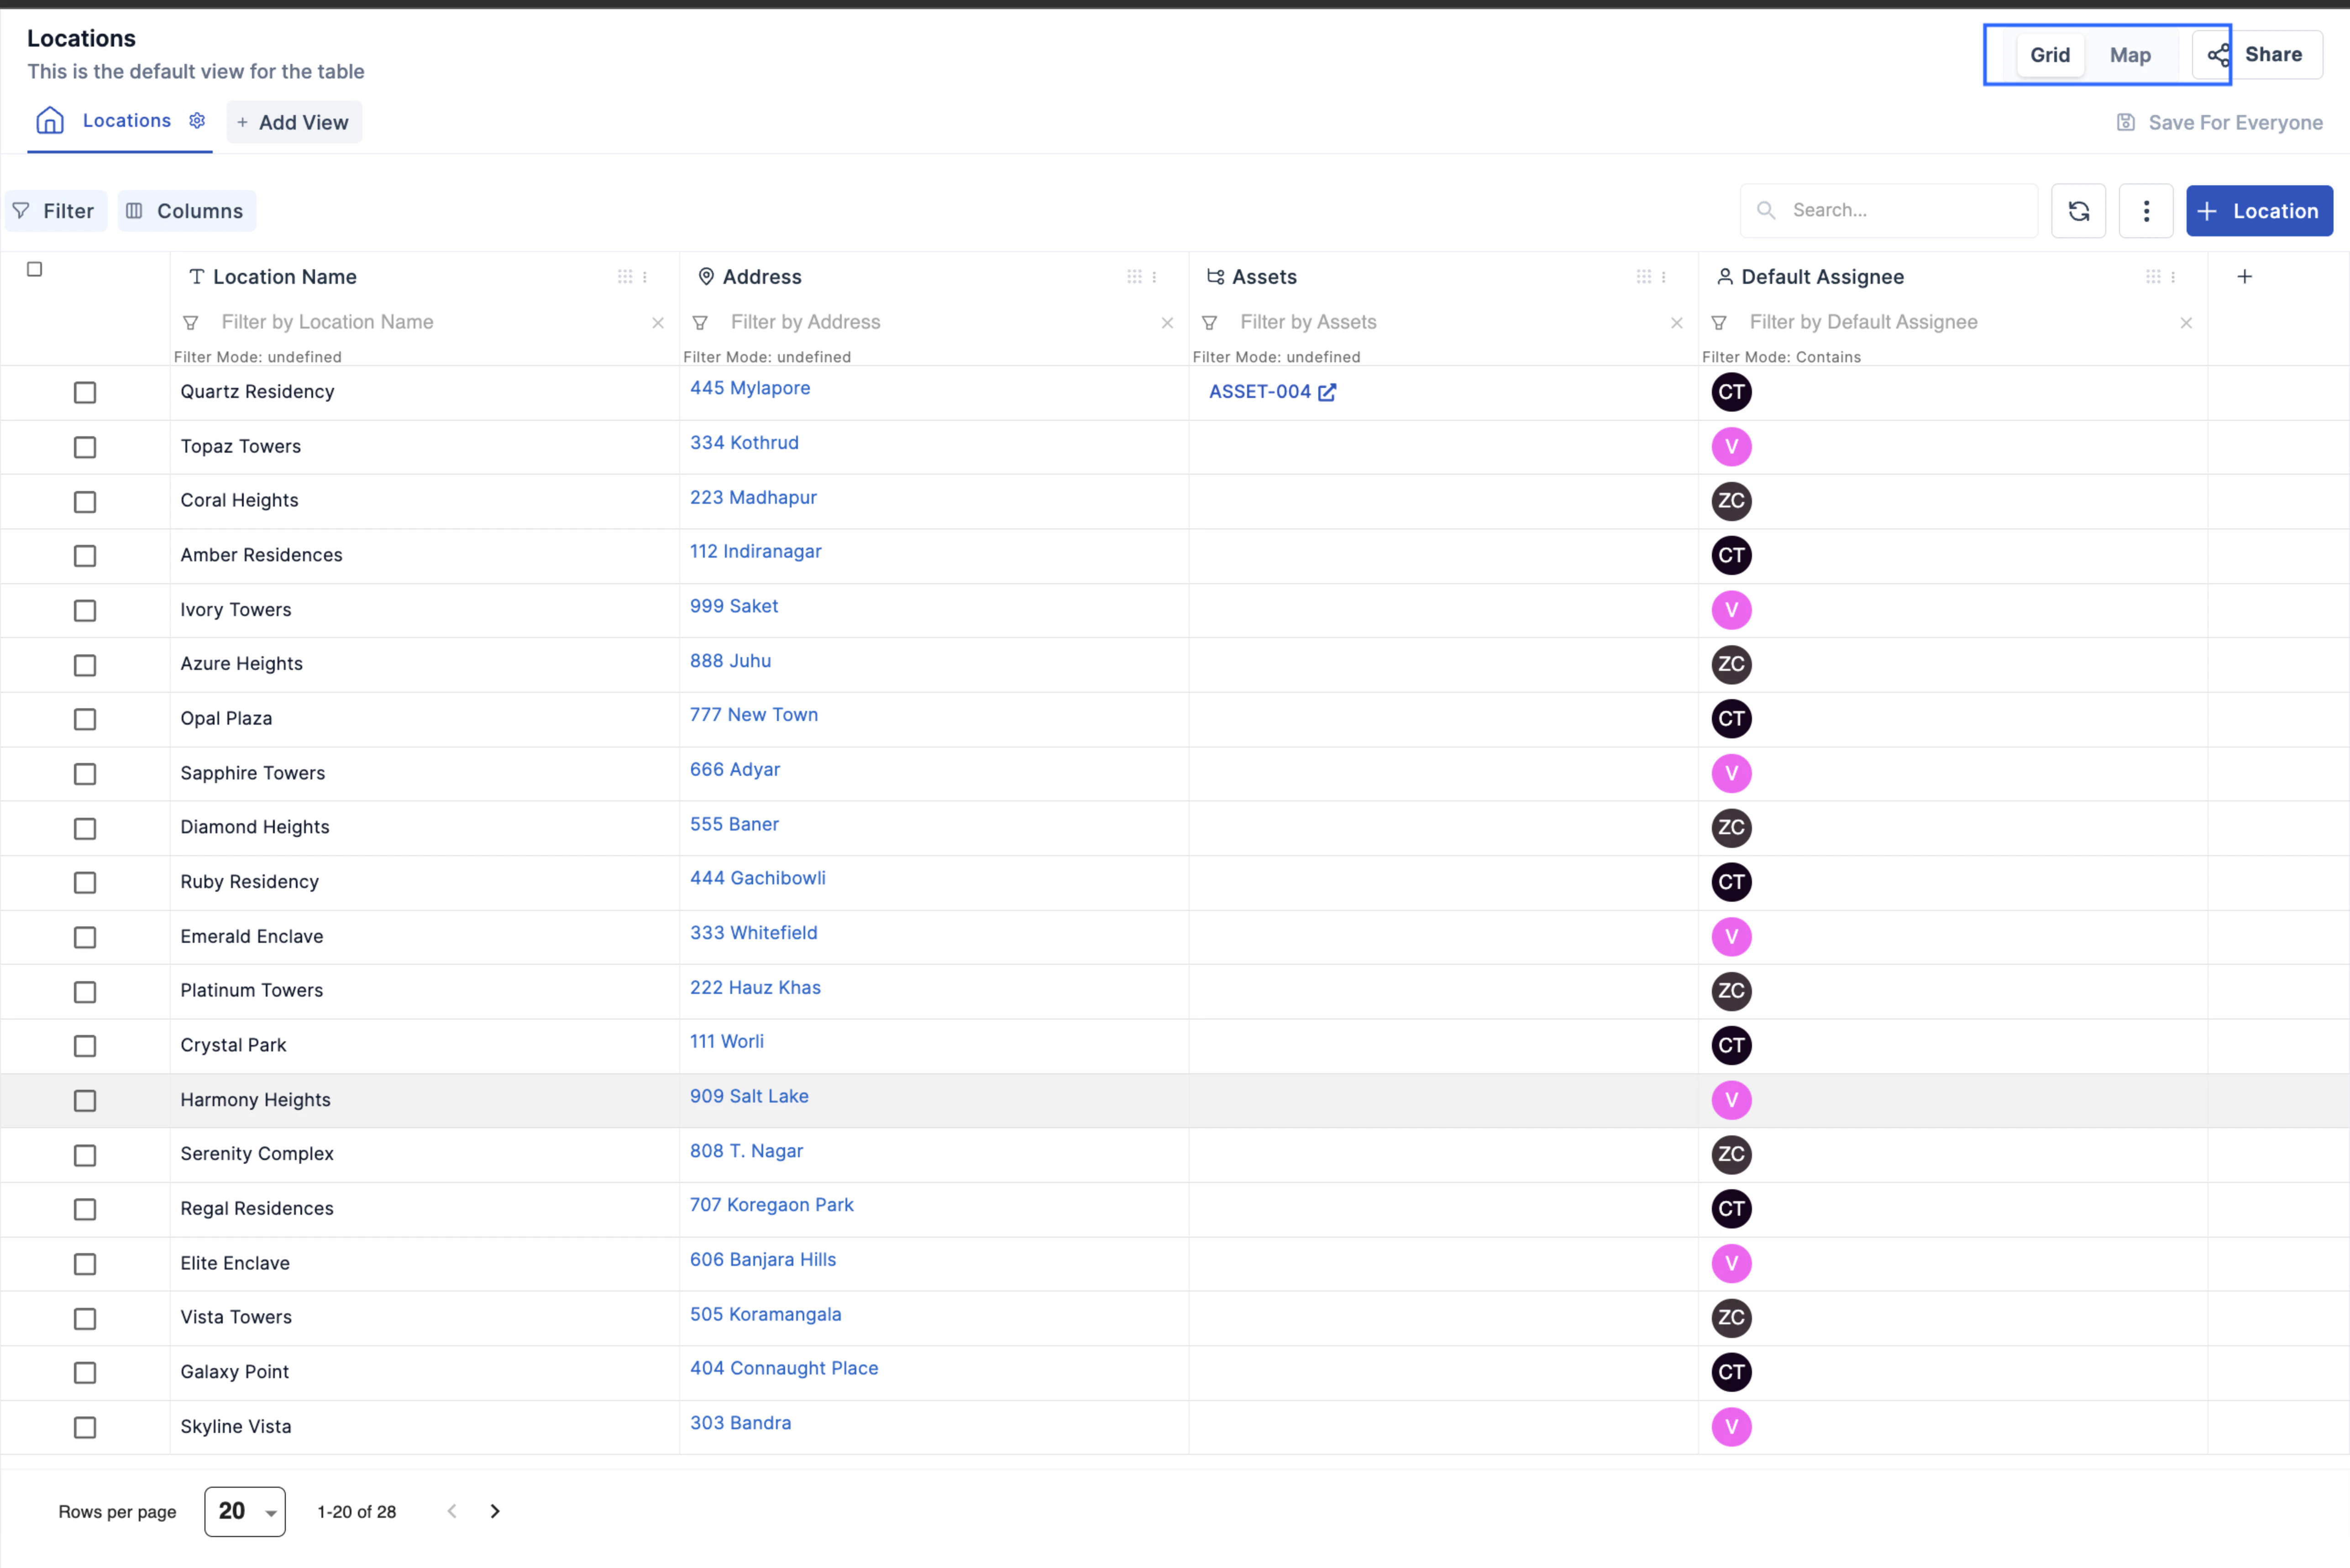
Task: Open ASSET-004 external link icon
Action: coord(1327,392)
